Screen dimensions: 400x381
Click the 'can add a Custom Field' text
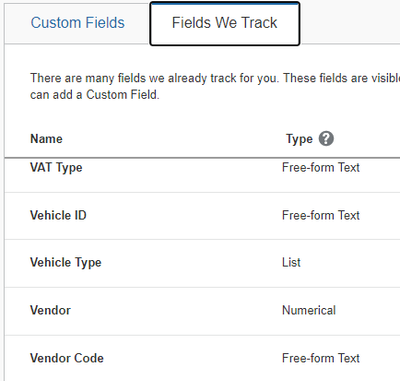pyautogui.click(x=95, y=95)
